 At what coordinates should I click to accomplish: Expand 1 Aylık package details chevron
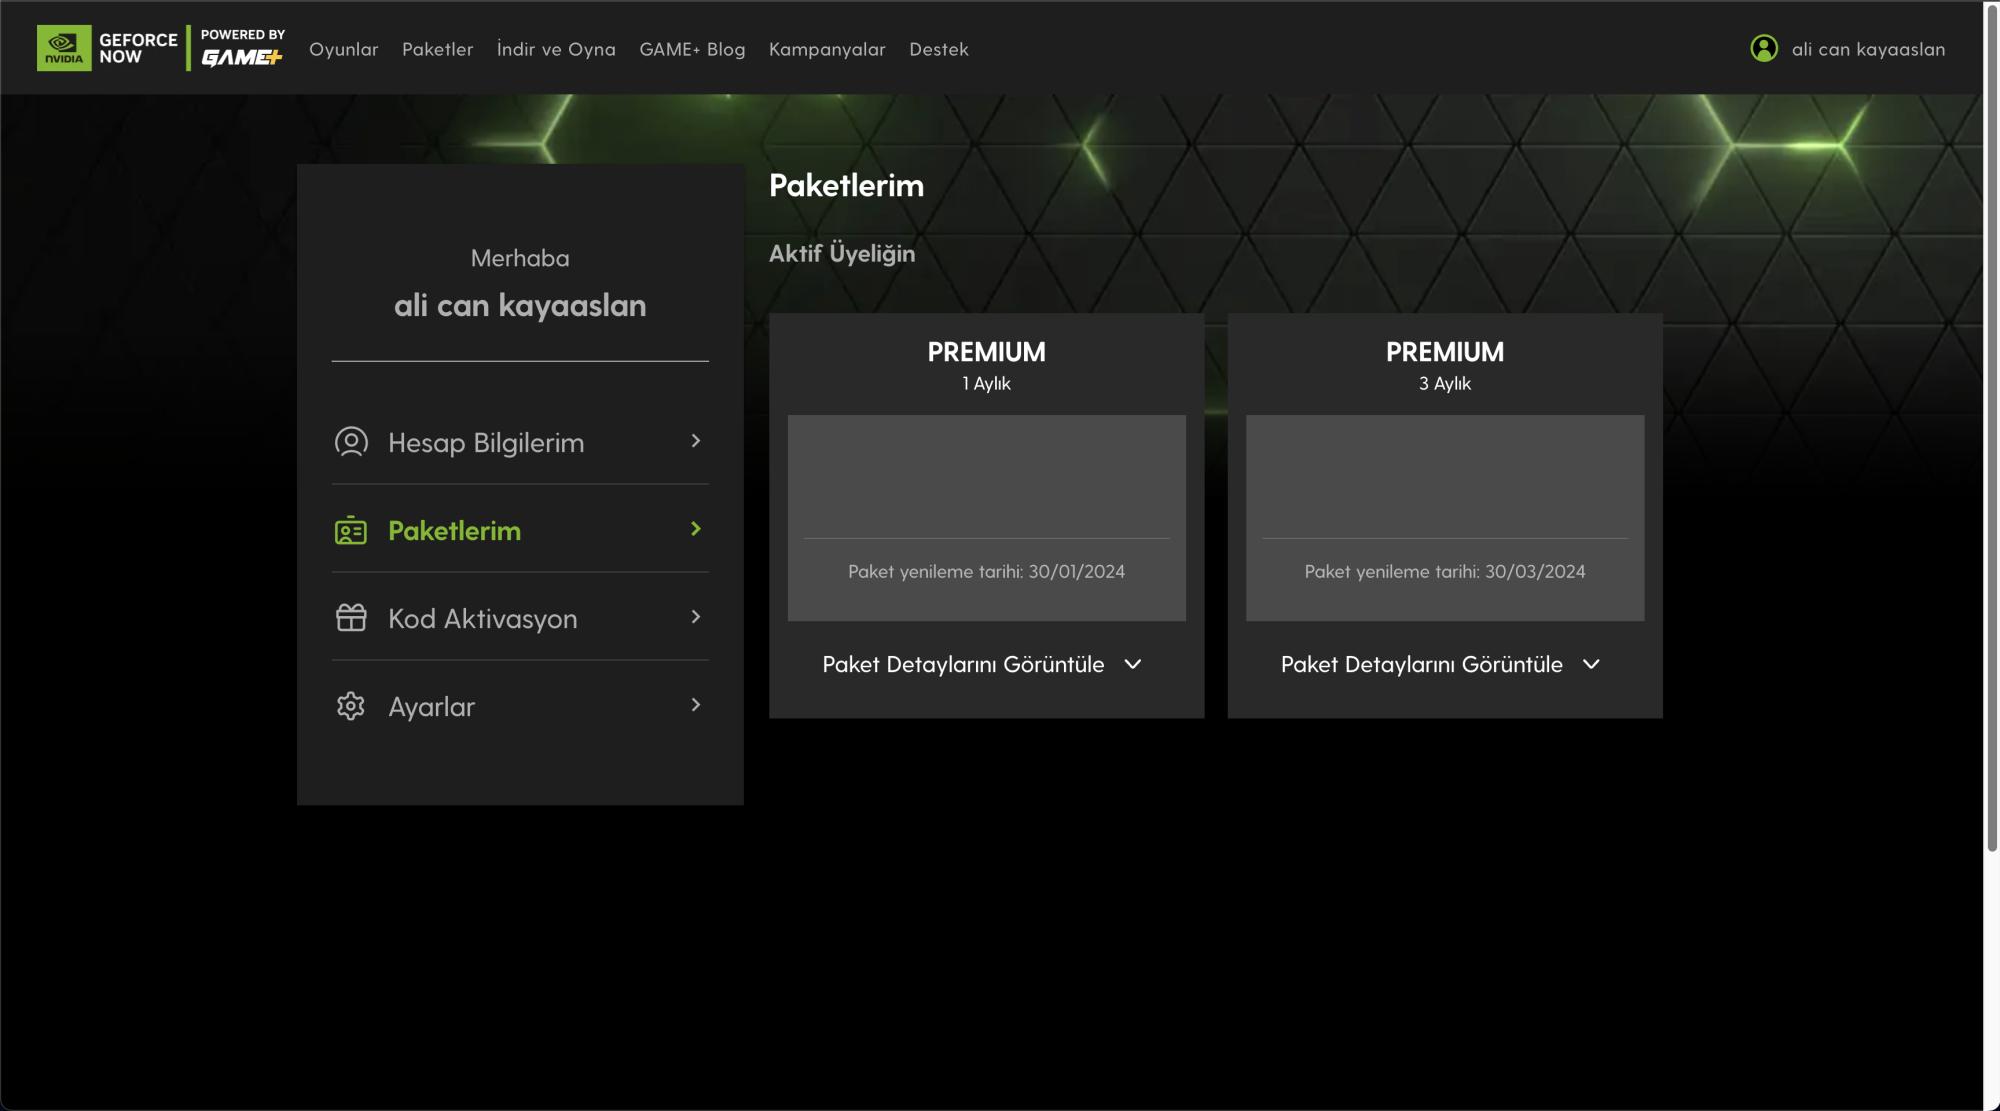click(x=1132, y=664)
